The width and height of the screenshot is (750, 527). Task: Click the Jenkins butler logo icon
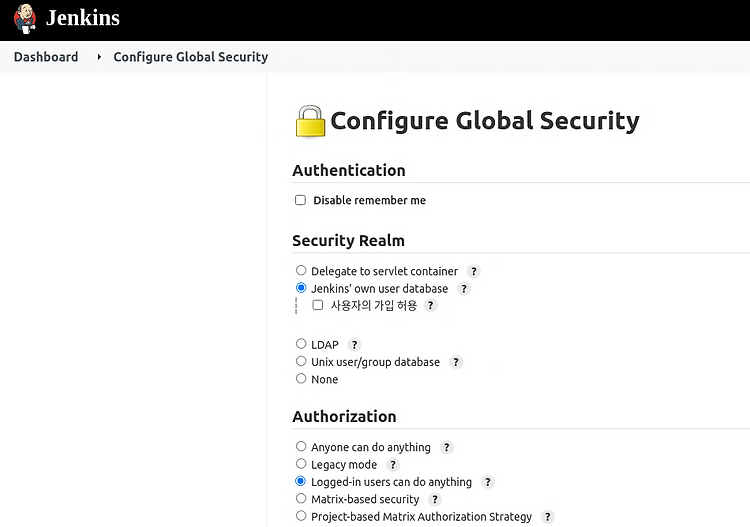25,19
